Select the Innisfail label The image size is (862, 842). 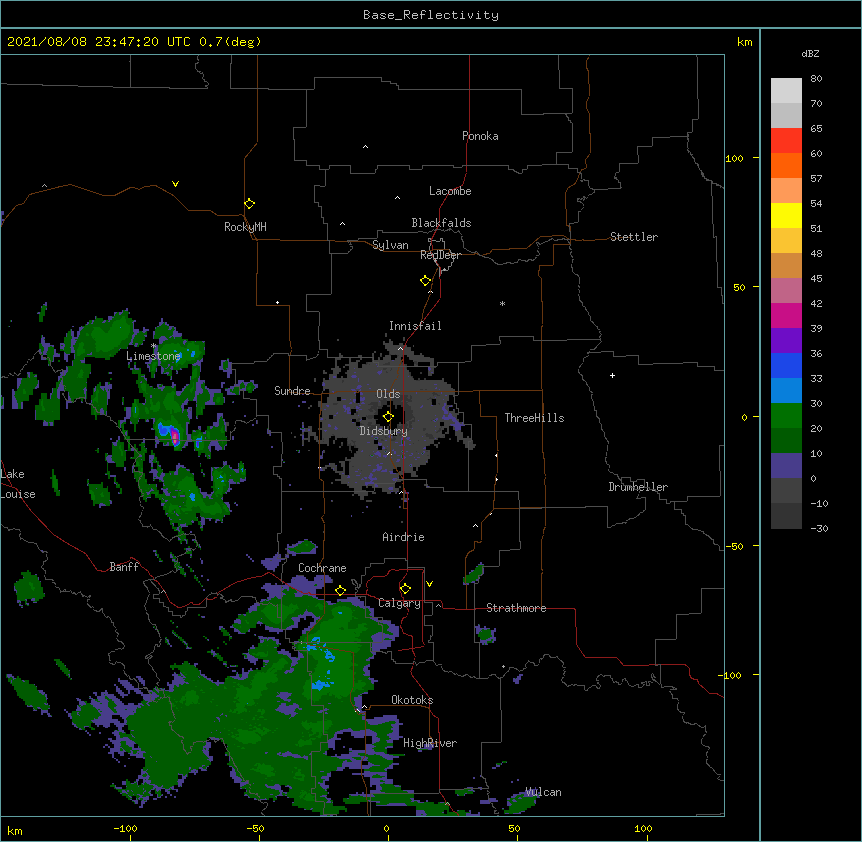pos(415,326)
